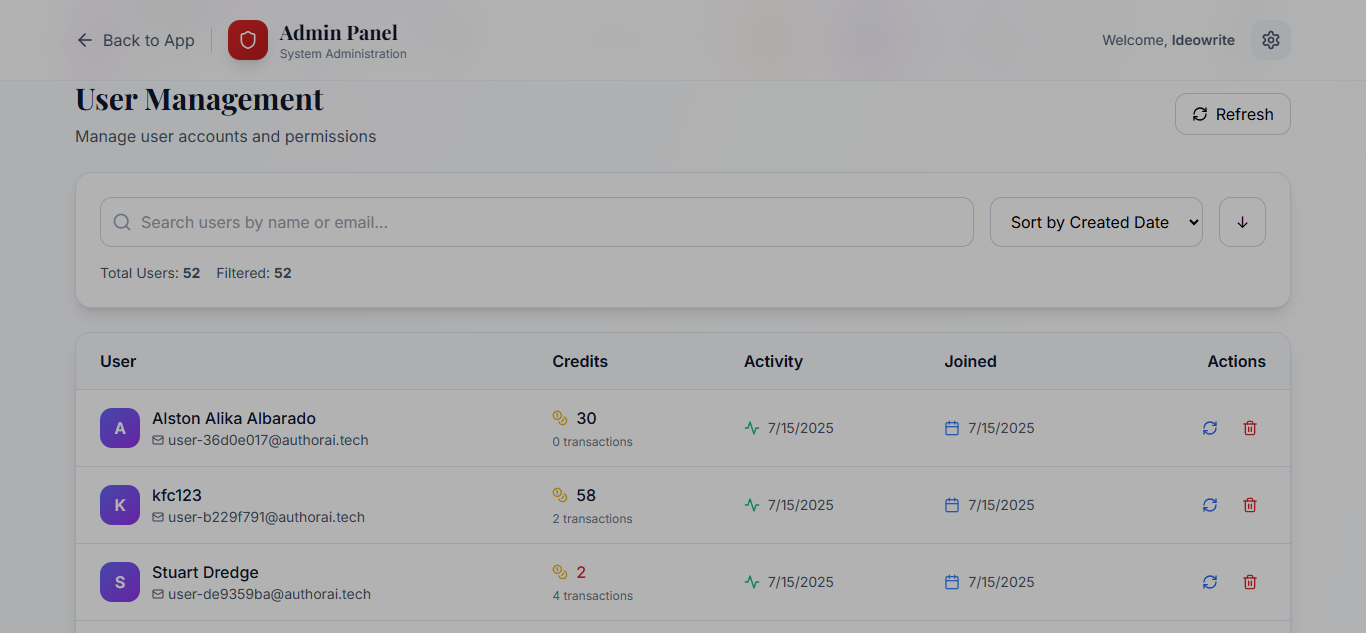Delete user Alston Alika Albarado
The height and width of the screenshot is (633, 1366).
coord(1250,428)
